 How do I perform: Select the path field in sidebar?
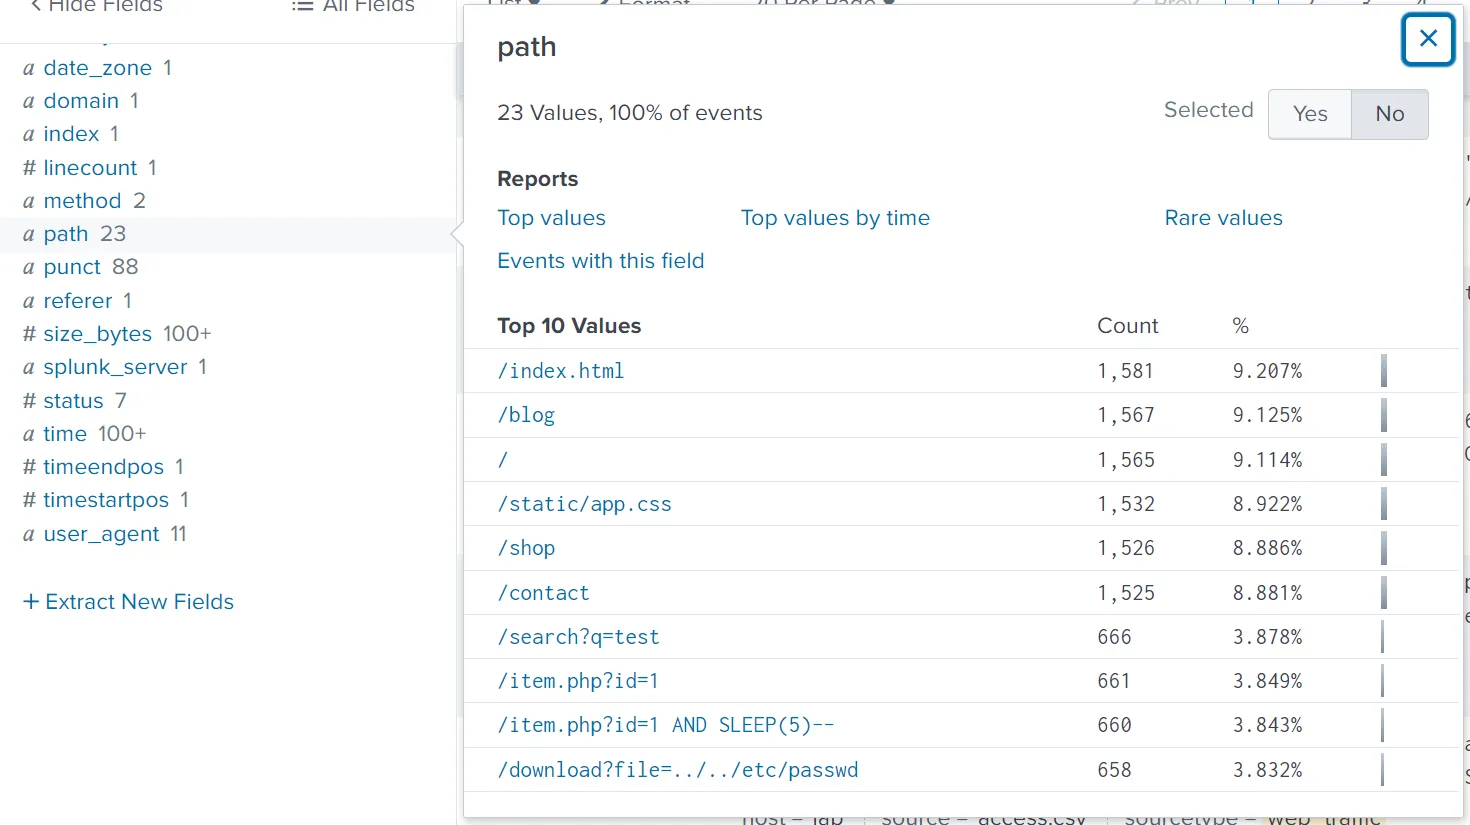pyautogui.click(x=66, y=234)
